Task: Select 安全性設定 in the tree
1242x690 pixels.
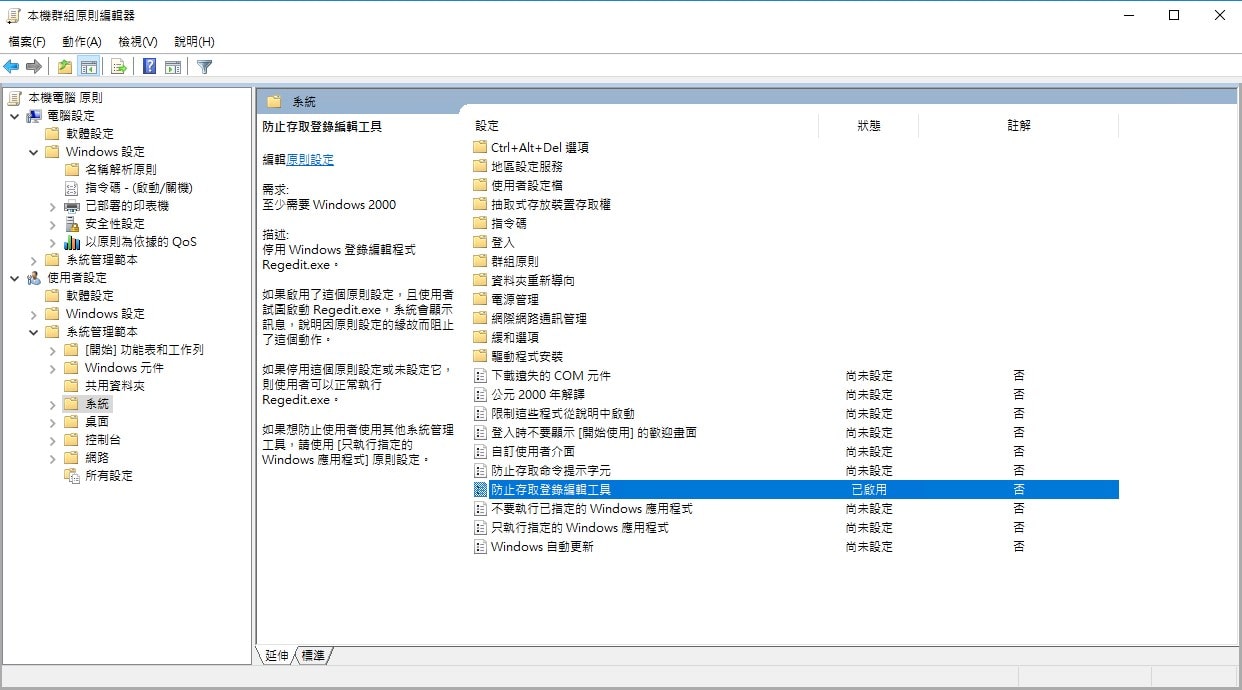Action: coord(114,224)
